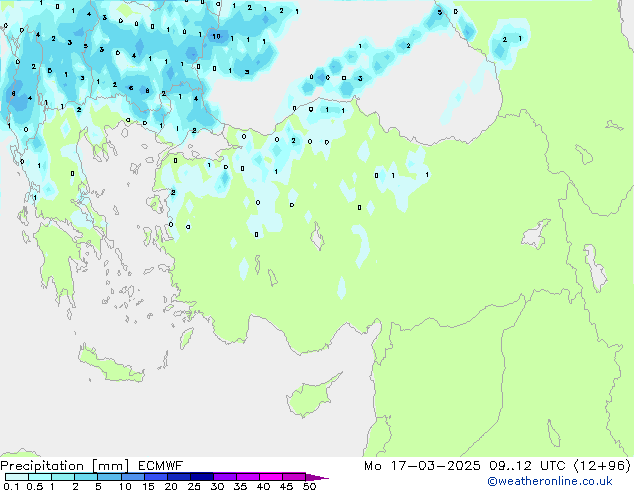Click the 45–50 mm legend swatch
Image resolution: width=634 pixels, height=490 pixels.
coord(294,477)
